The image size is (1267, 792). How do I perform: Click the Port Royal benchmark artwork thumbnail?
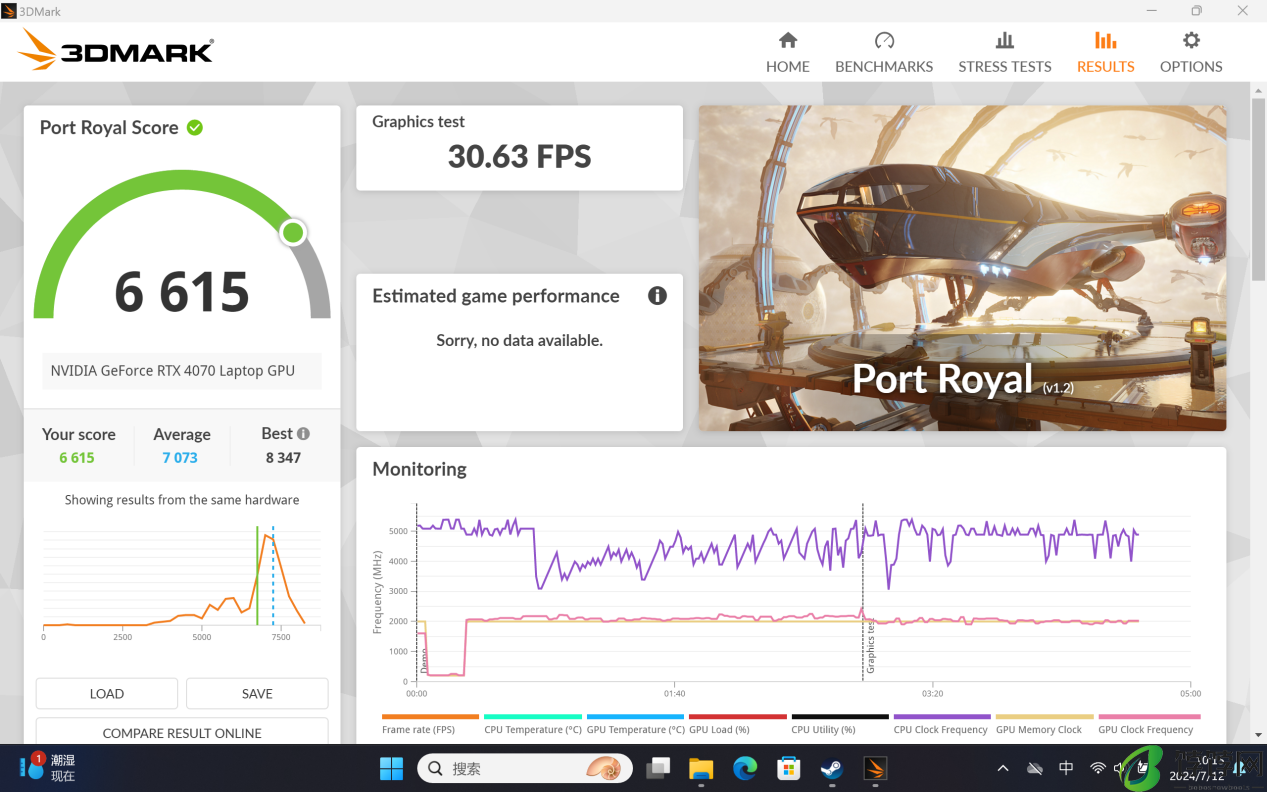tap(962, 268)
